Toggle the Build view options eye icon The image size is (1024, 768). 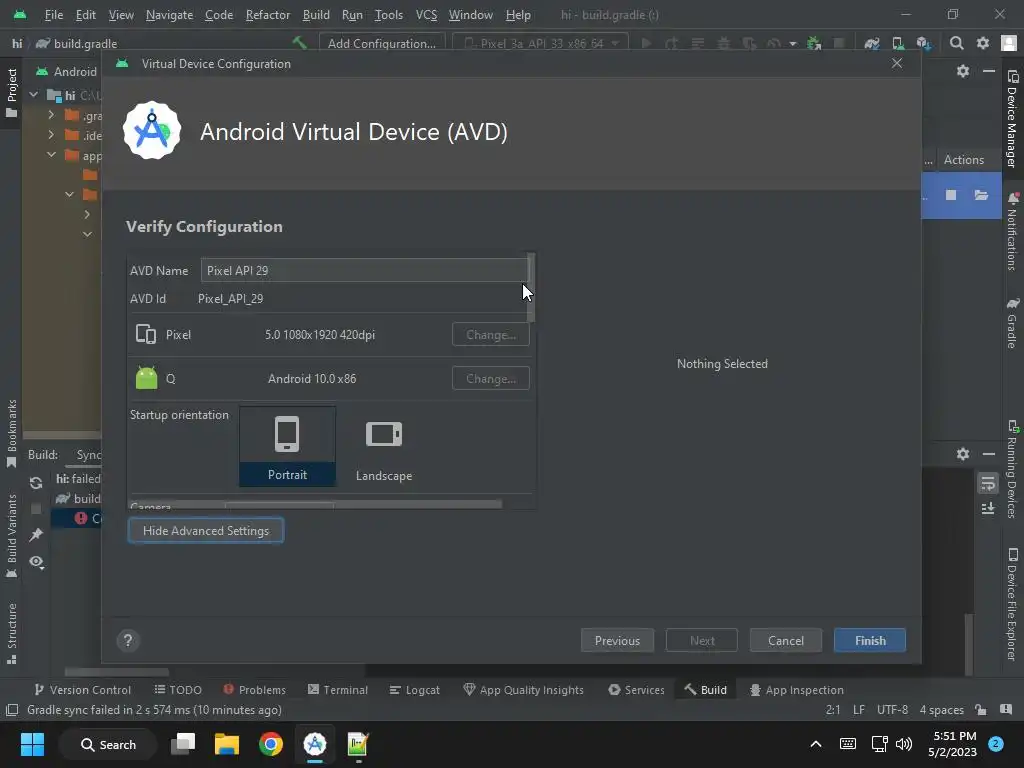(36, 562)
